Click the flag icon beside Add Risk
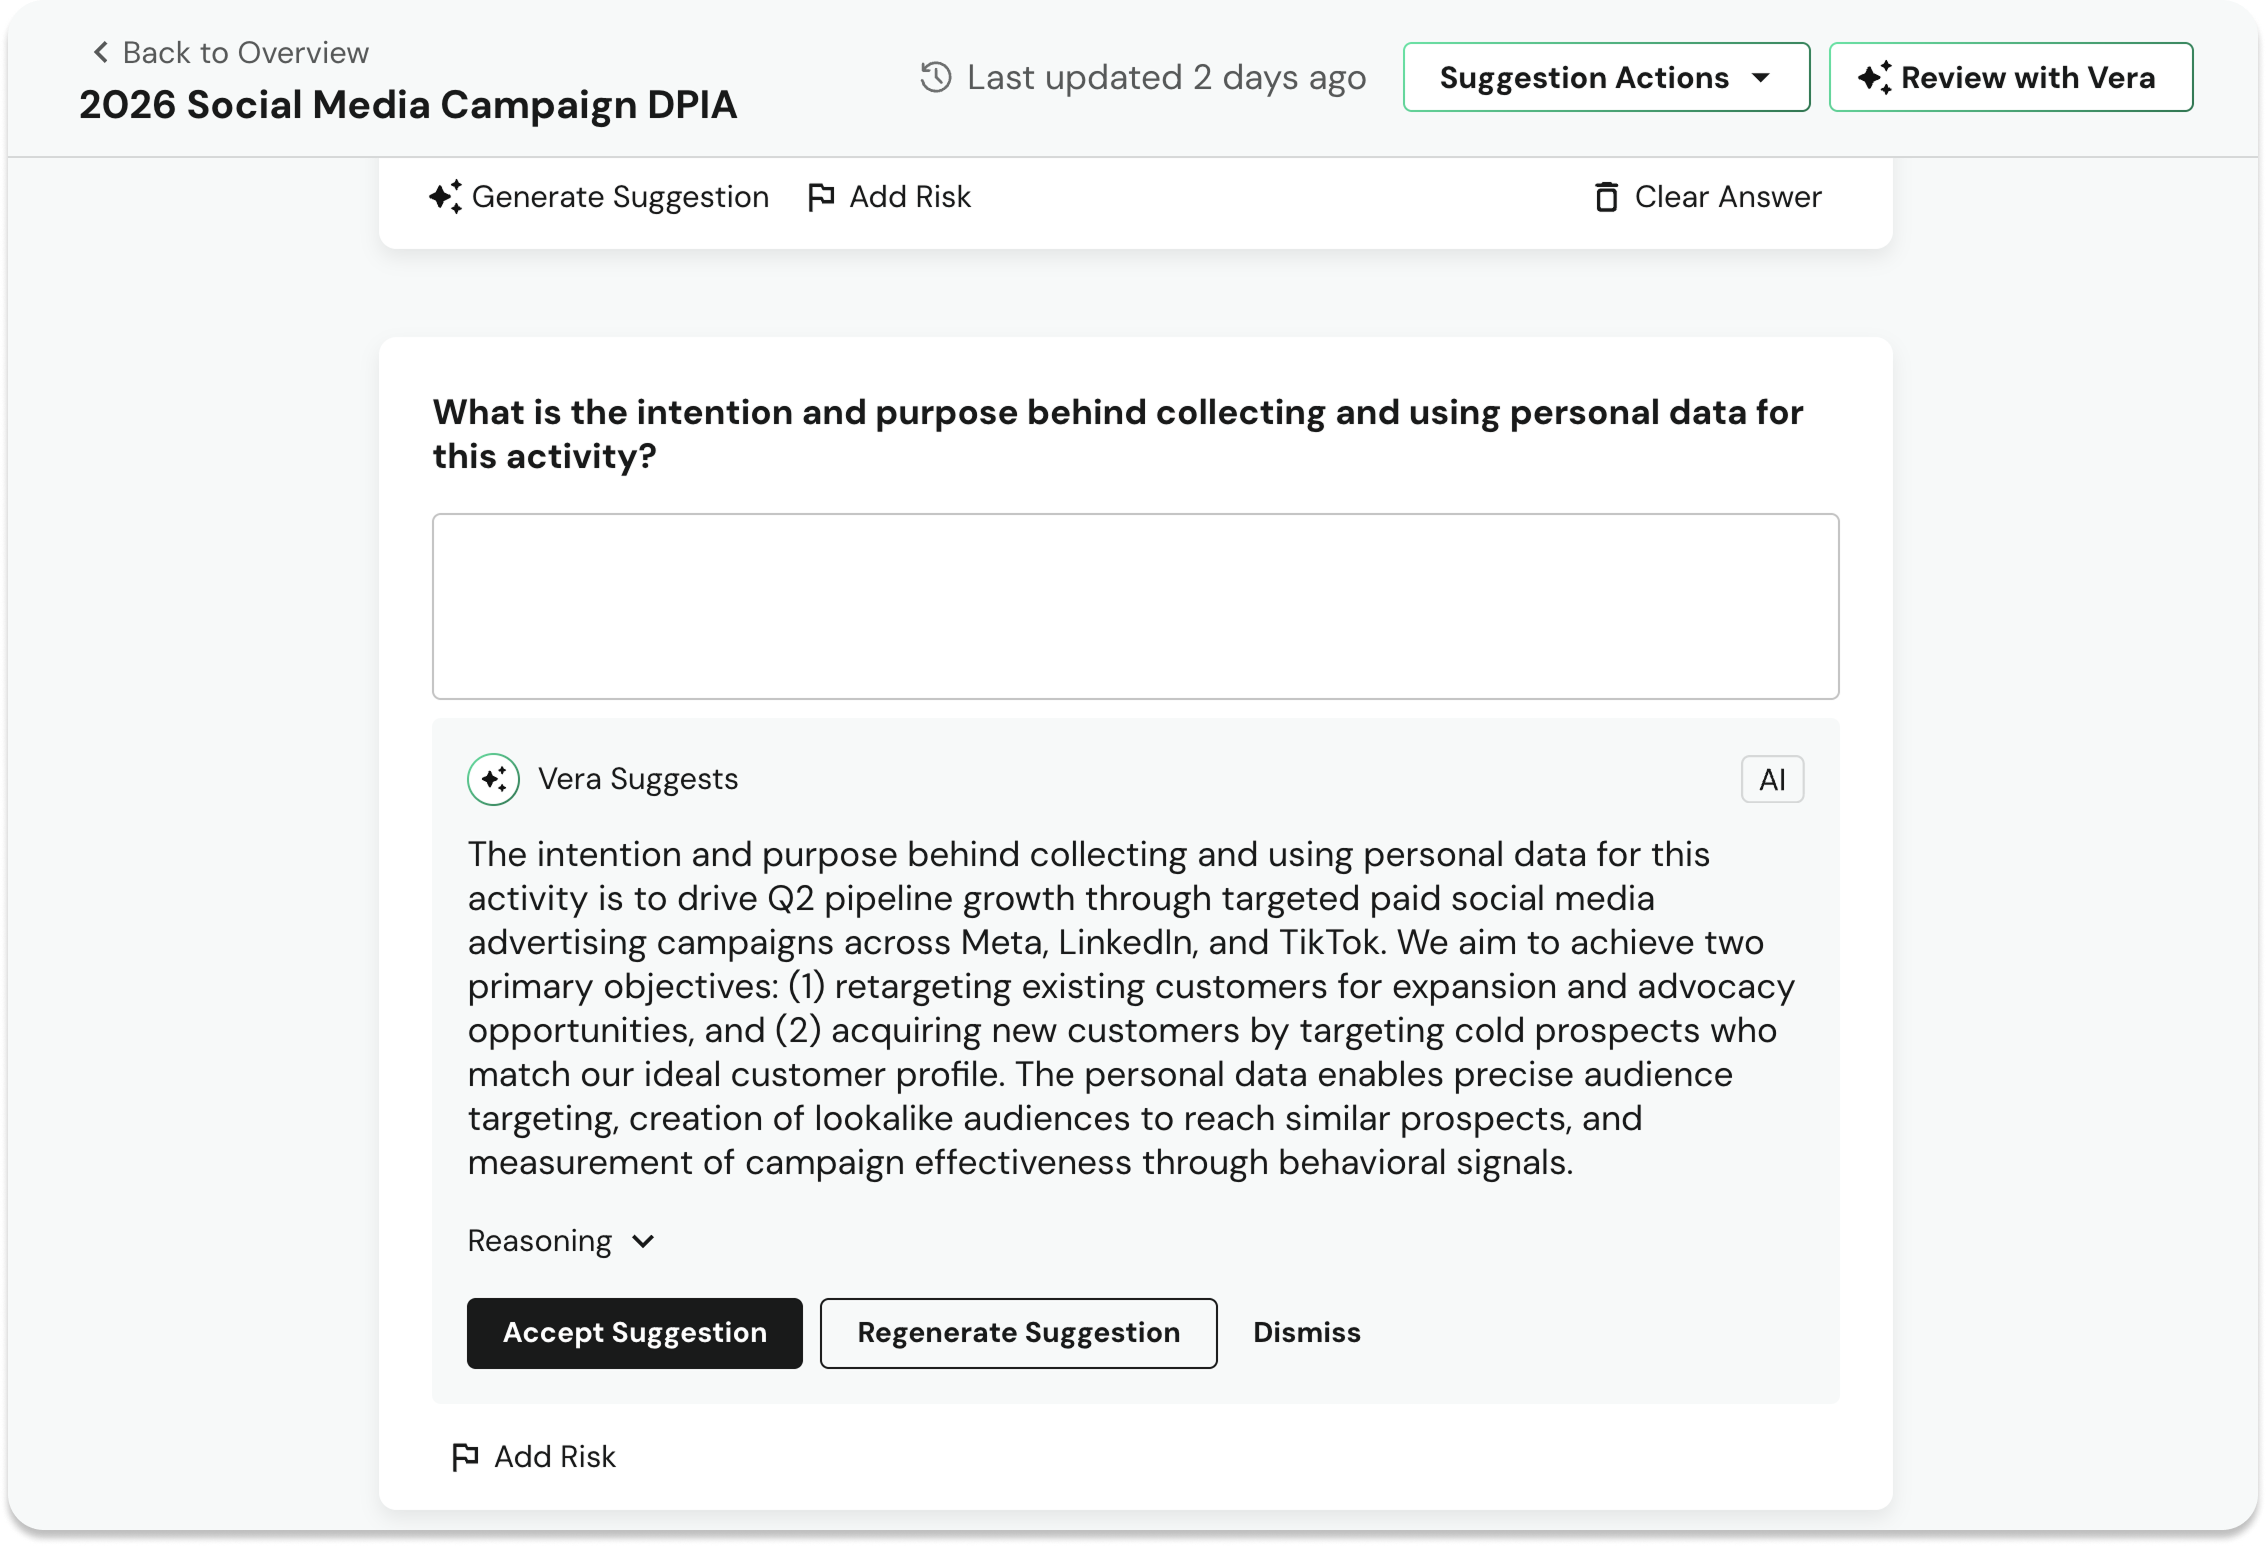This screenshot has width=2266, height=1546. point(821,197)
